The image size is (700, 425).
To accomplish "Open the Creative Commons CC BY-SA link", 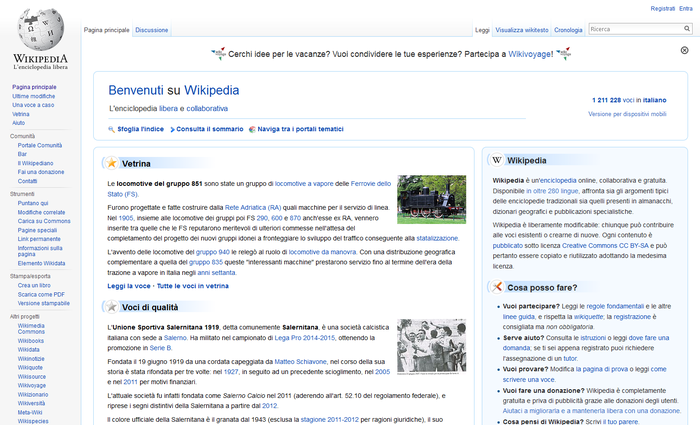I will pyautogui.click(x=605, y=246).
